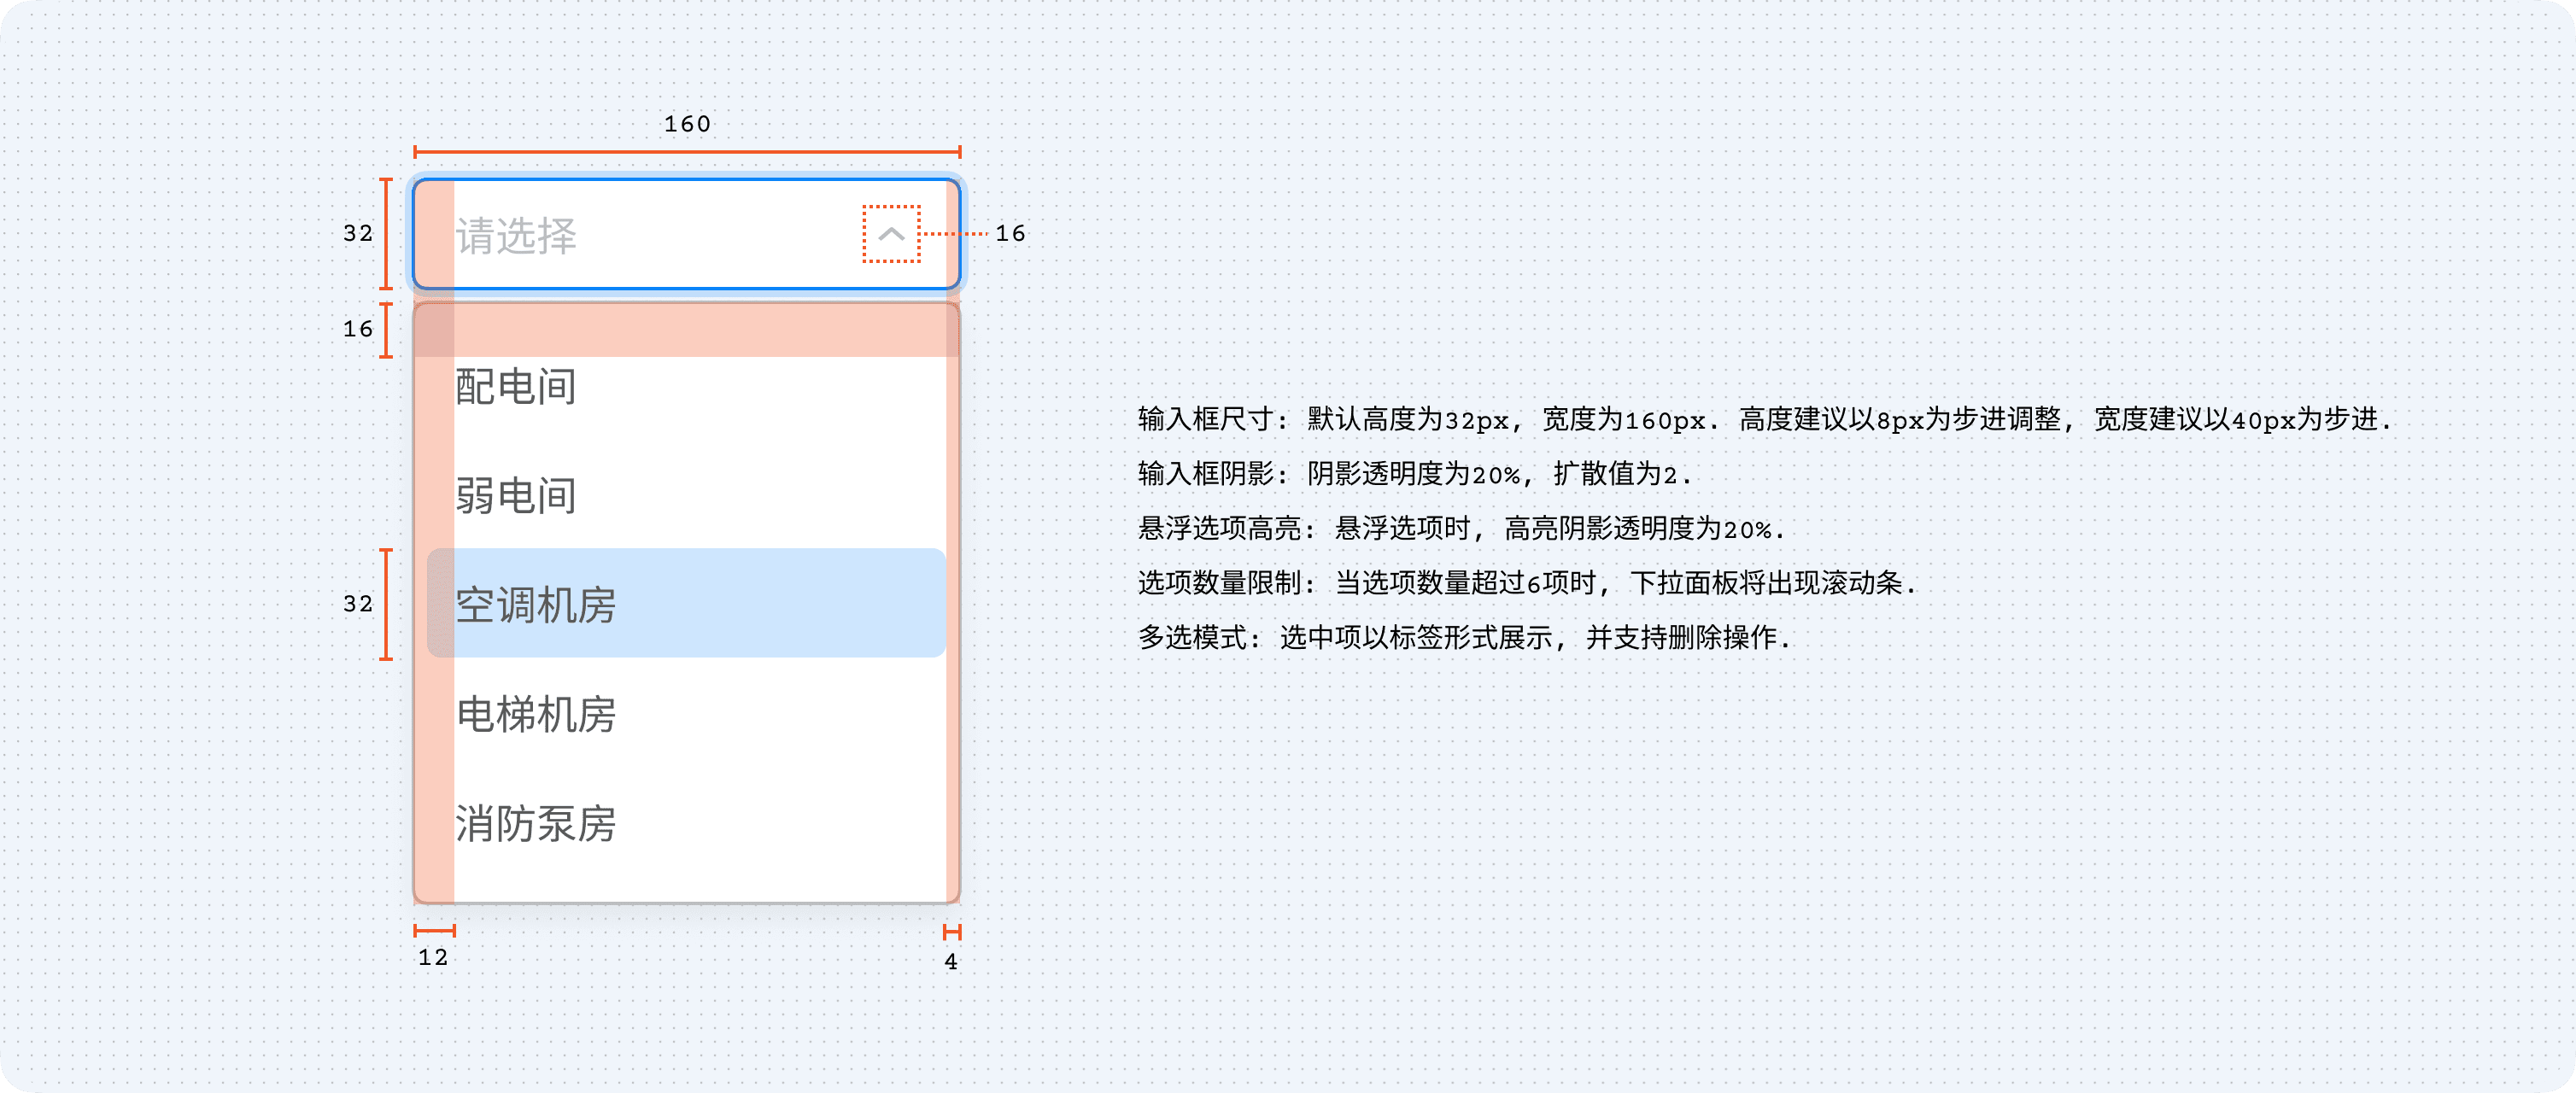Screen dimensions: 2576x1093
Task: Click the 32 height label beside input
Action: (357, 233)
